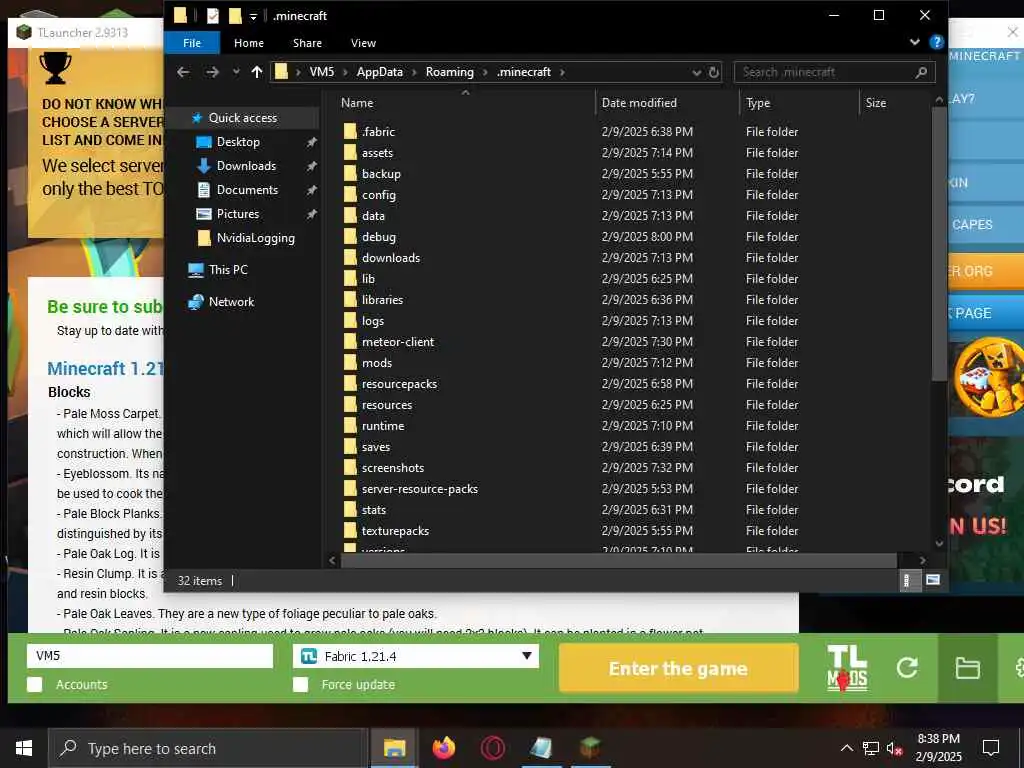This screenshot has width=1024, height=768.
Task: Open File Explorer from taskbar
Action: click(x=394, y=748)
